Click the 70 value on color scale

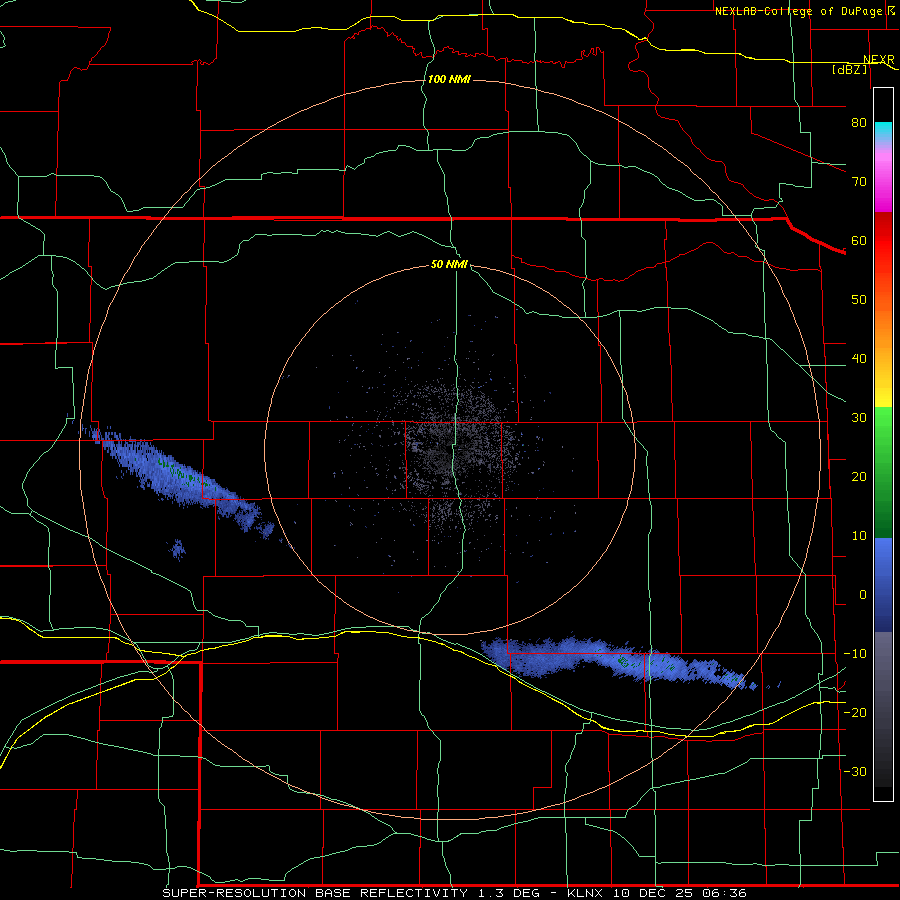[859, 182]
